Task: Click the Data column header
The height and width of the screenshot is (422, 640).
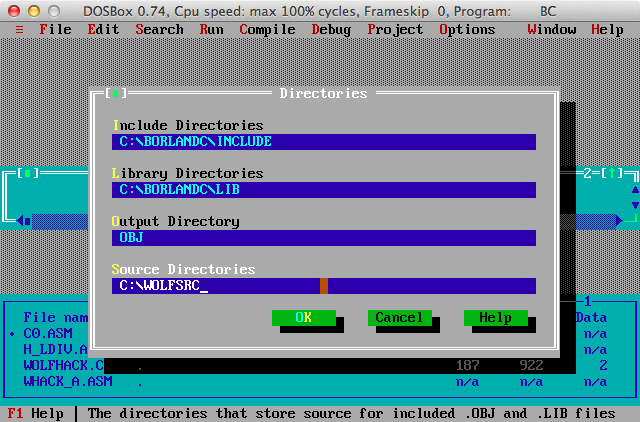Action: (x=591, y=318)
